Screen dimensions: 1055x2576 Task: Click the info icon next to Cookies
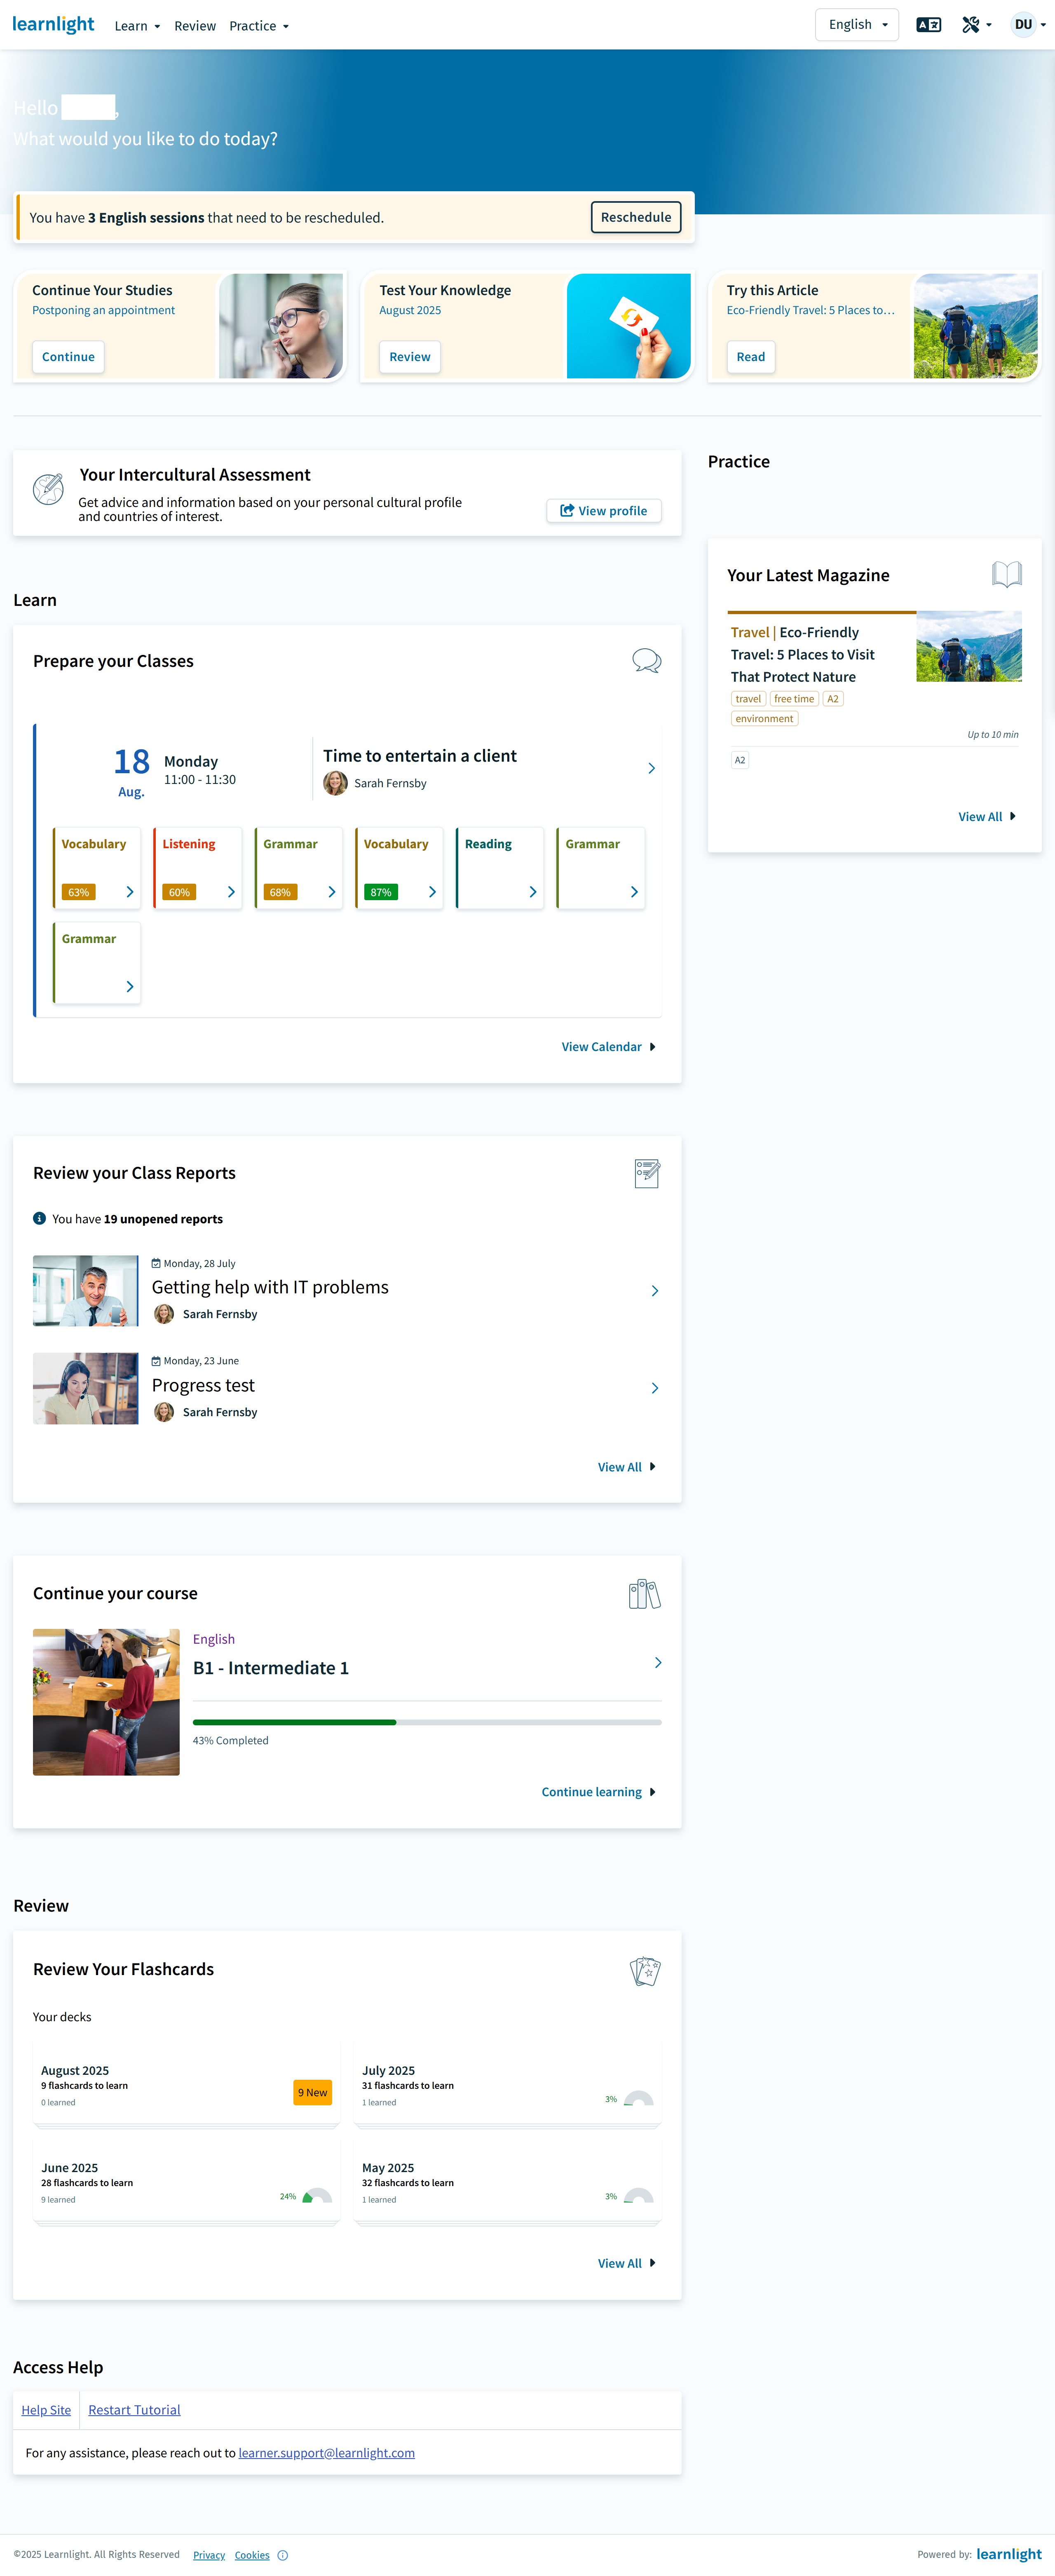click(x=283, y=2555)
